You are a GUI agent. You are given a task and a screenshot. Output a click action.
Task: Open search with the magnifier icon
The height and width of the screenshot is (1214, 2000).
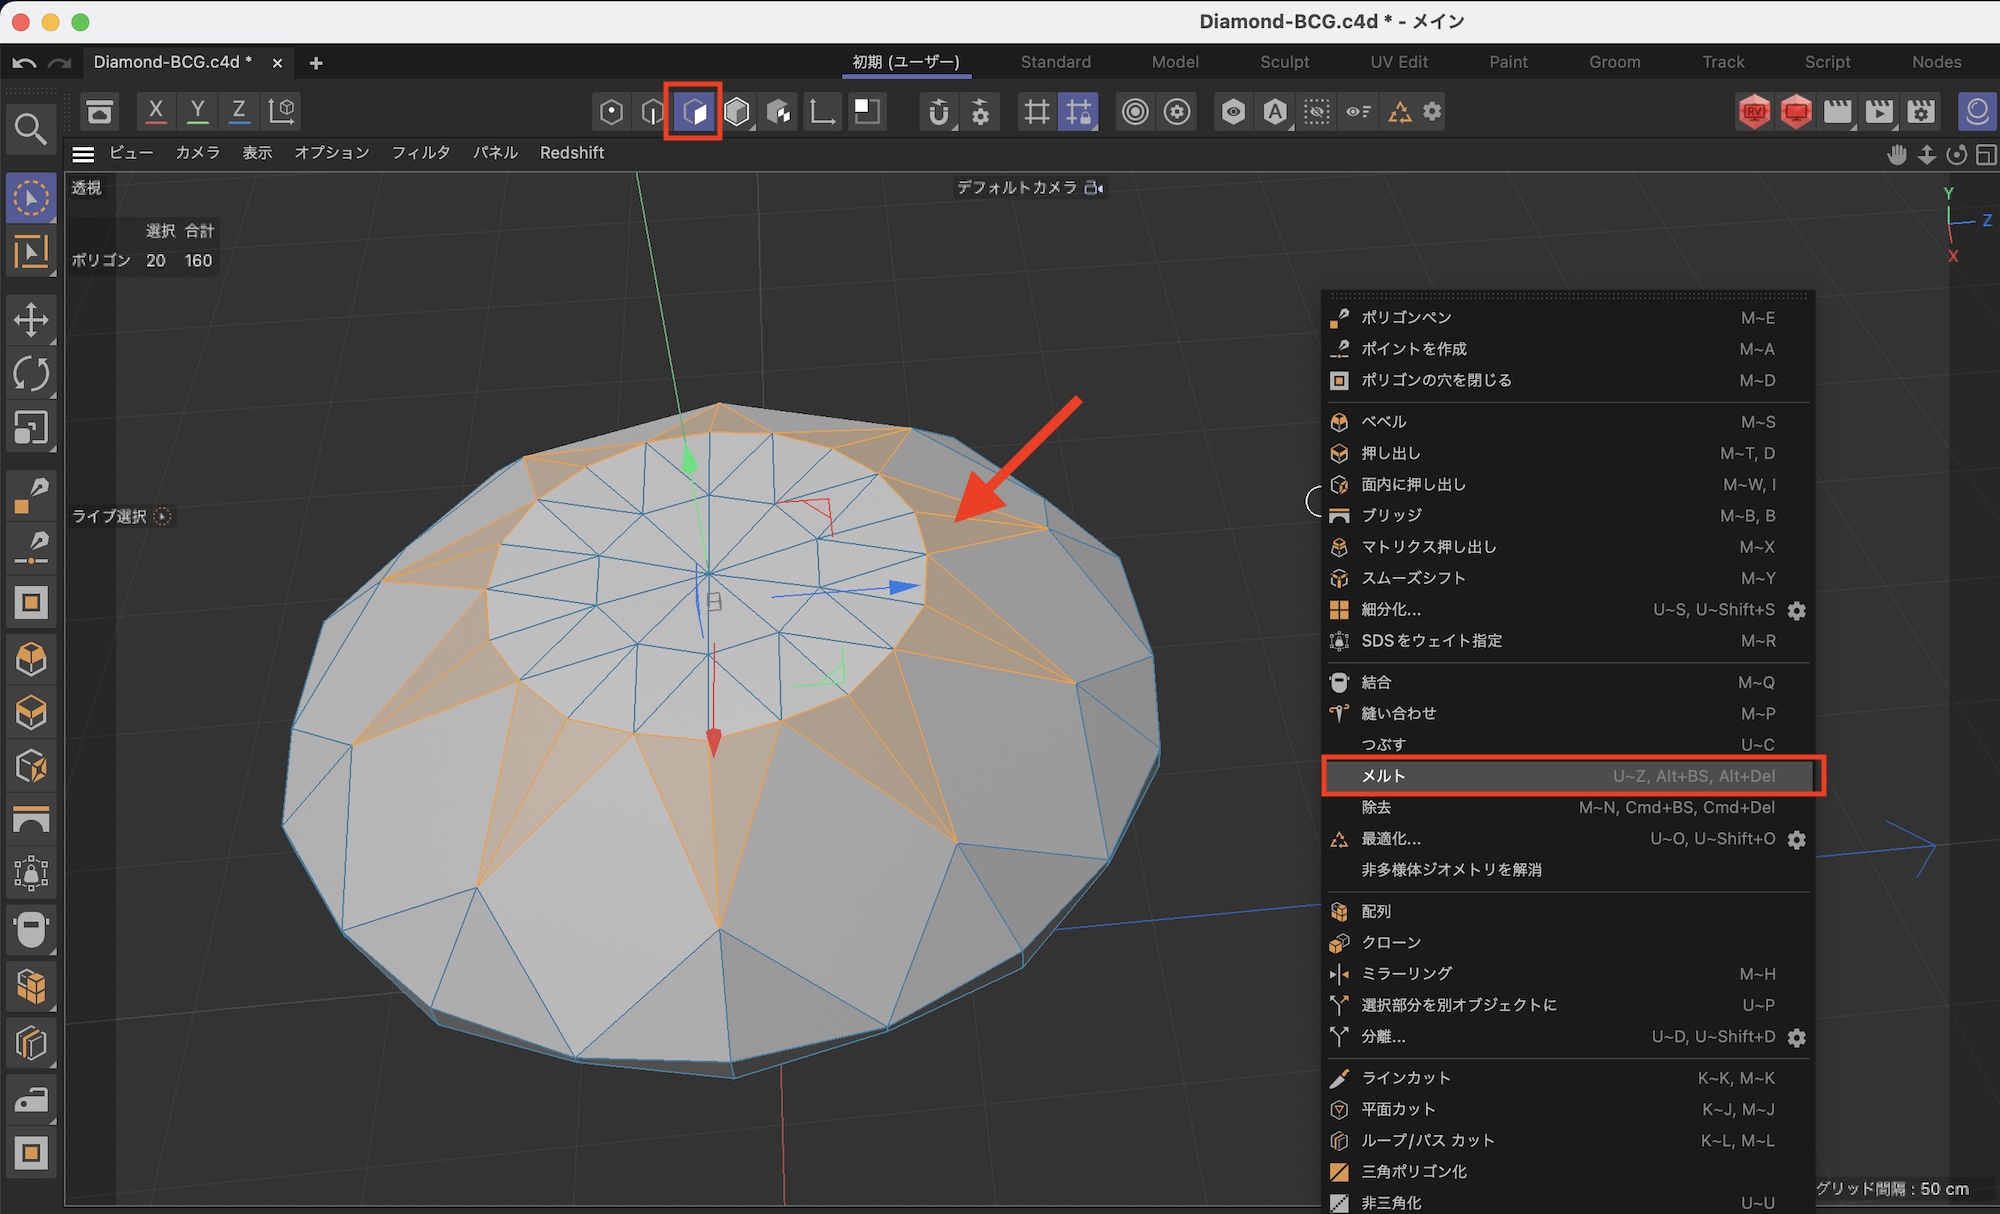[30, 128]
